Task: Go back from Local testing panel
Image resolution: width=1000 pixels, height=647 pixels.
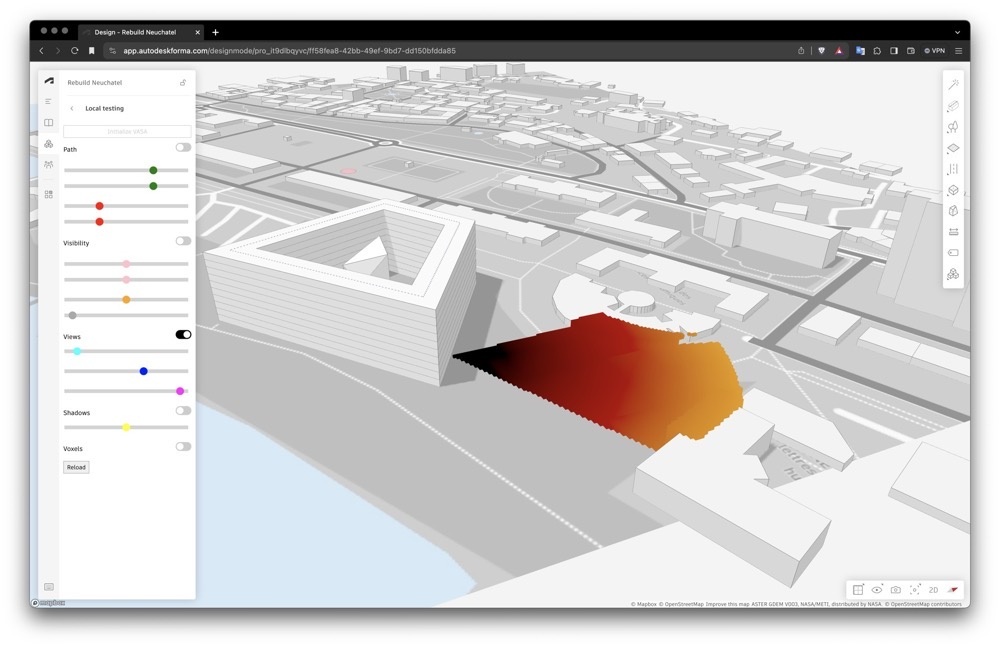Action: pos(72,108)
